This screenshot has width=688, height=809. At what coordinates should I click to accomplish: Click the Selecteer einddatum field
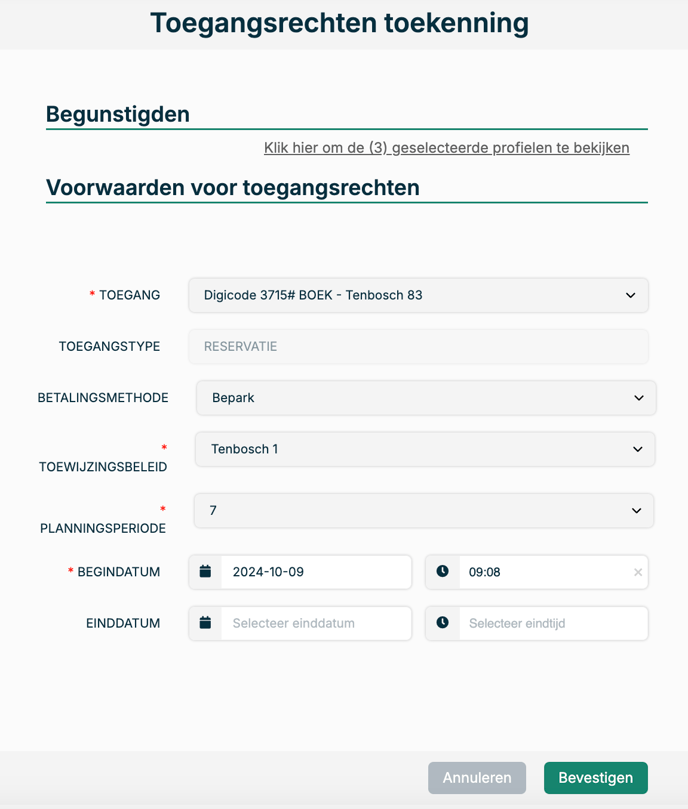coord(316,623)
